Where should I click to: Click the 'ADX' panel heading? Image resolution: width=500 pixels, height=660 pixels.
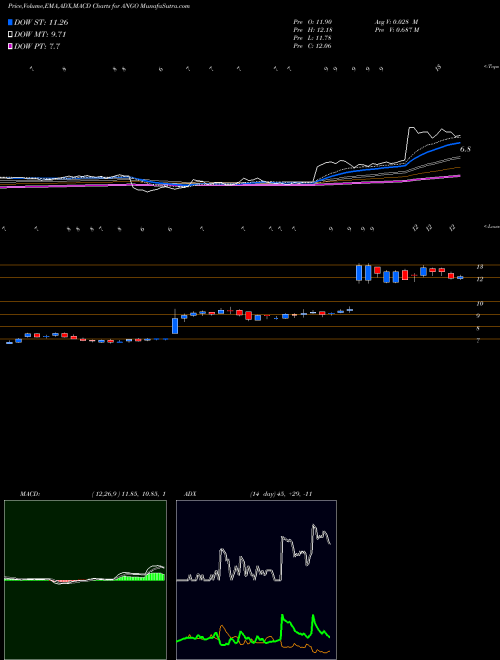(190, 494)
